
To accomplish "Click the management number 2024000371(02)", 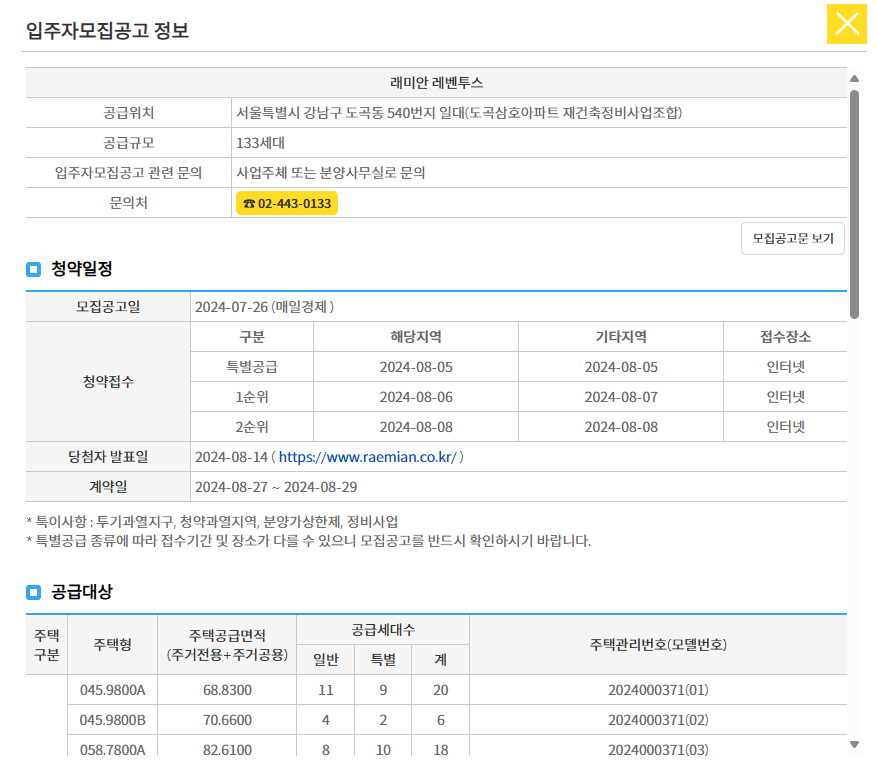I will [x=658, y=720].
